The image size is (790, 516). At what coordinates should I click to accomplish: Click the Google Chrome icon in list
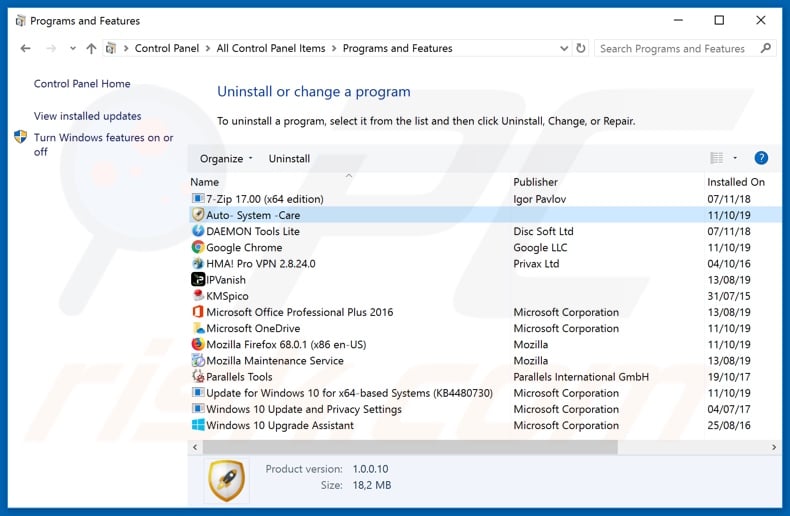(x=198, y=247)
